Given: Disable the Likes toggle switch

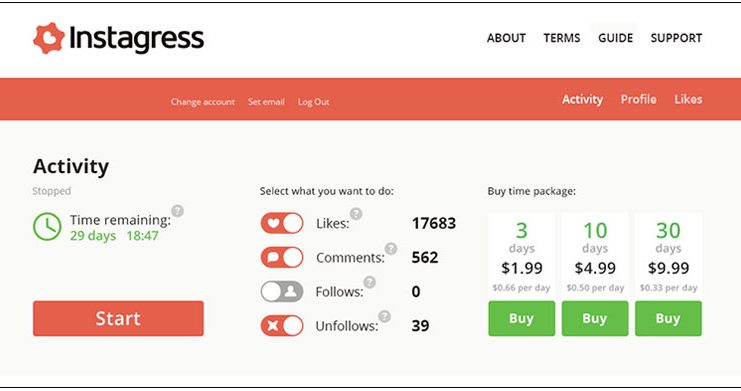Looking at the screenshot, I should 282,223.
